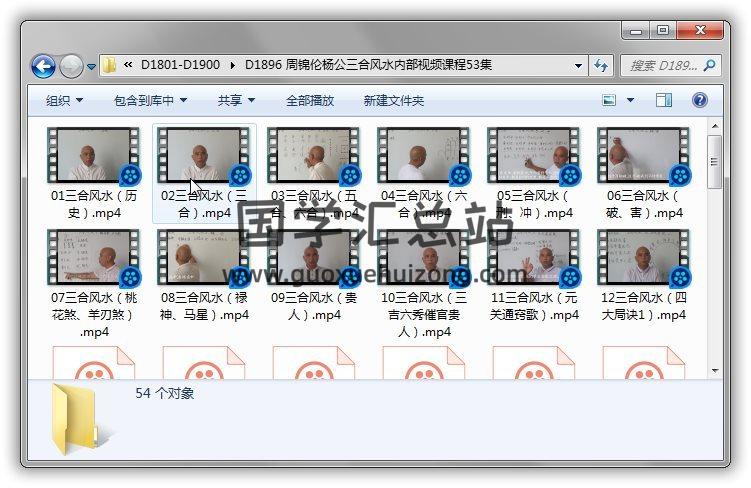The height and width of the screenshot is (488, 751).
Task: Open the 包含到库中 menu
Action: pyautogui.click(x=150, y=101)
